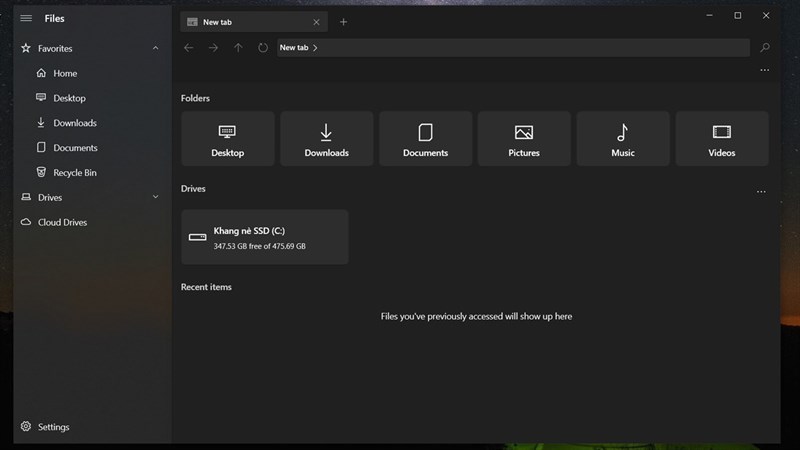
Task: Refresh the current view
Action: pos(263,47)
